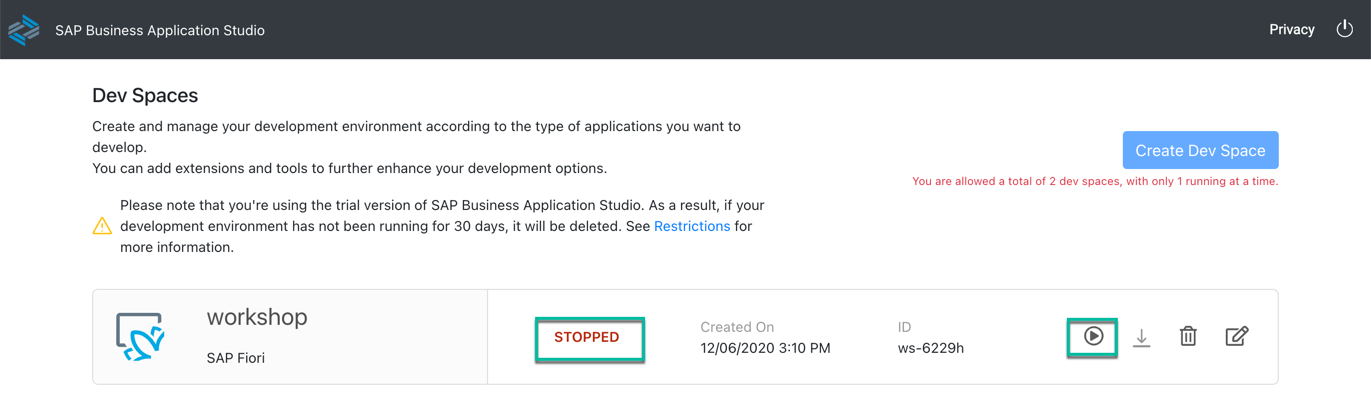Click the power/logout icon in header
Image resolution: width=1371 pixels, height=398 pixels.
pyautogui.click(x=1345, y=29)
